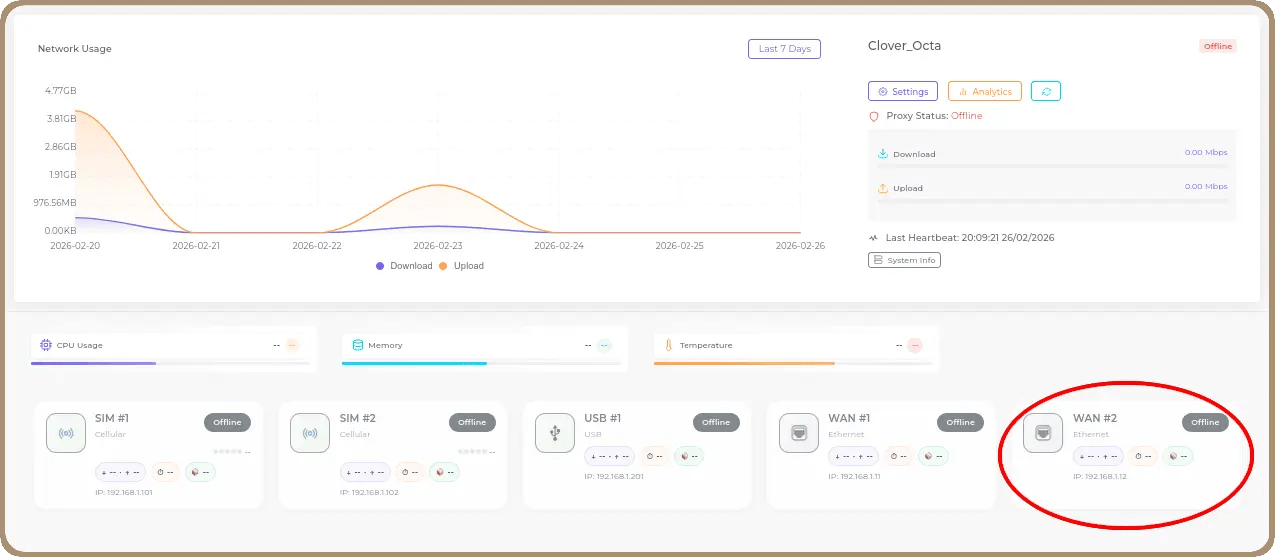Viewport: 1275px width, 557px height.
Task: Click the 4.77GB label on chart axis
Action: pyautogui.click(x=60, y=91)
